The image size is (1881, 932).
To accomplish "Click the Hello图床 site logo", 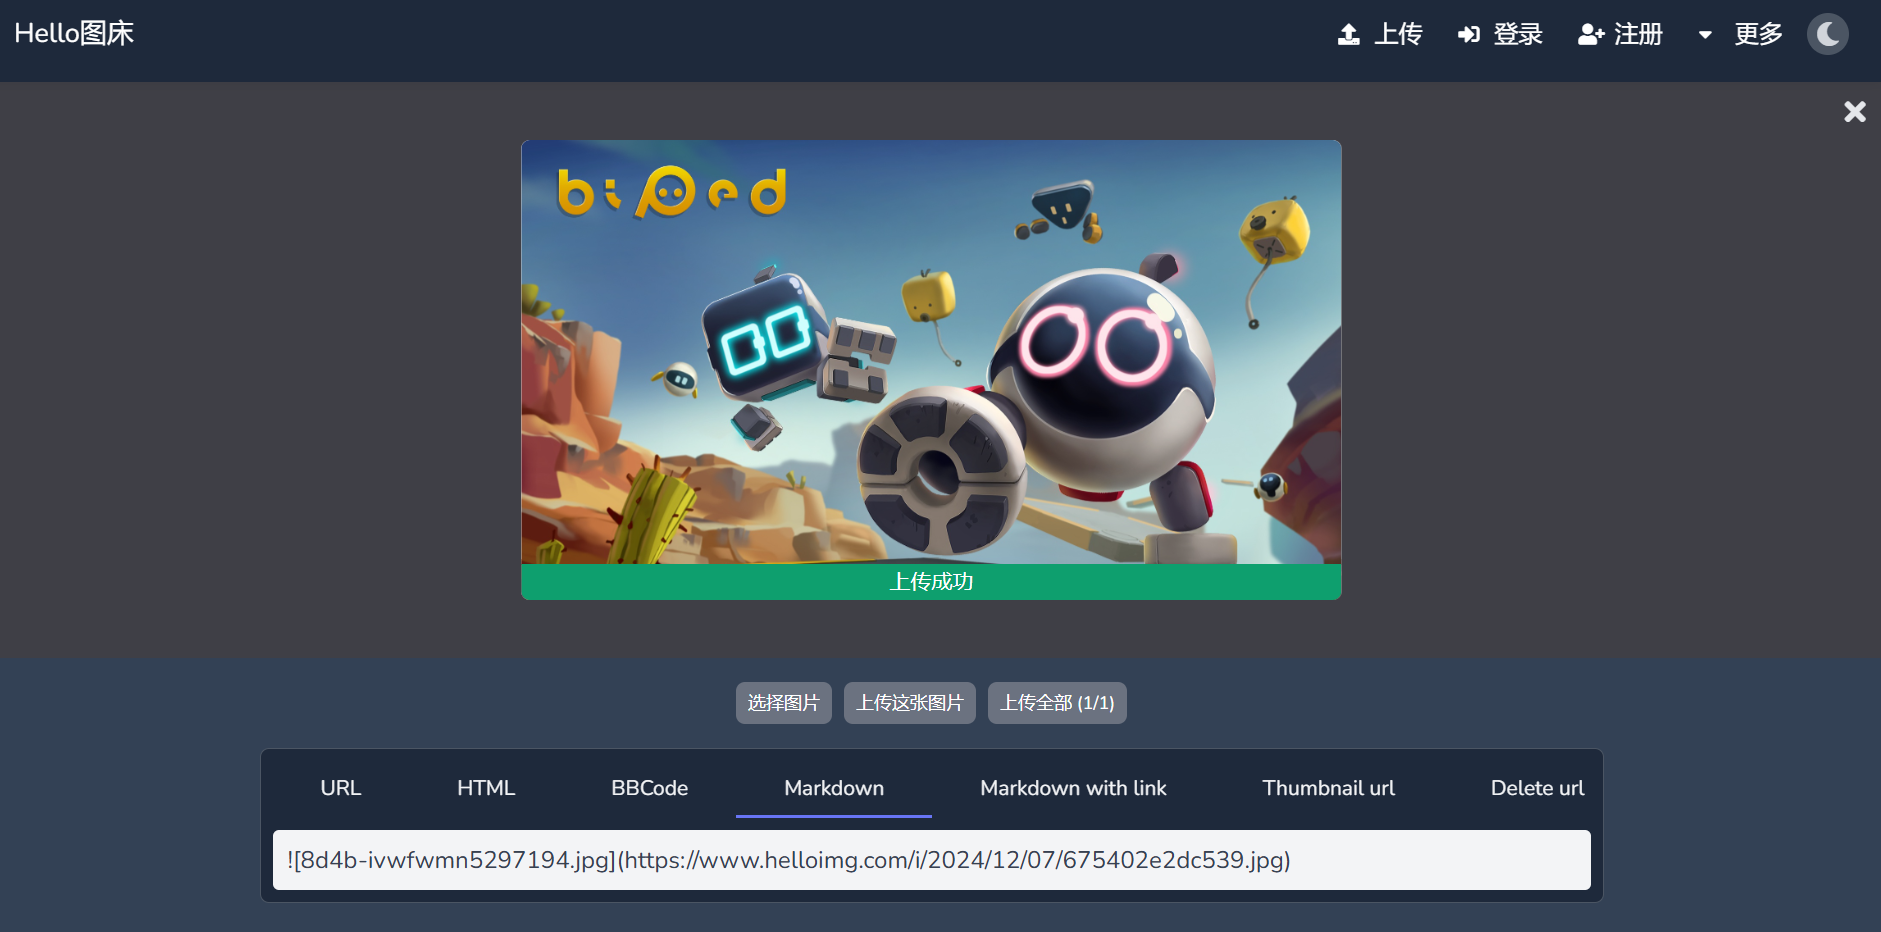I will pos(74,33).
